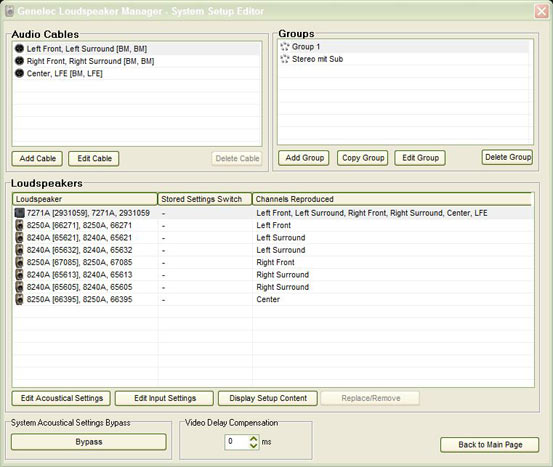553x467 pixels.
Task: Create a new group with Add Group
Action: pyautogui.click(x=304, y=158)
